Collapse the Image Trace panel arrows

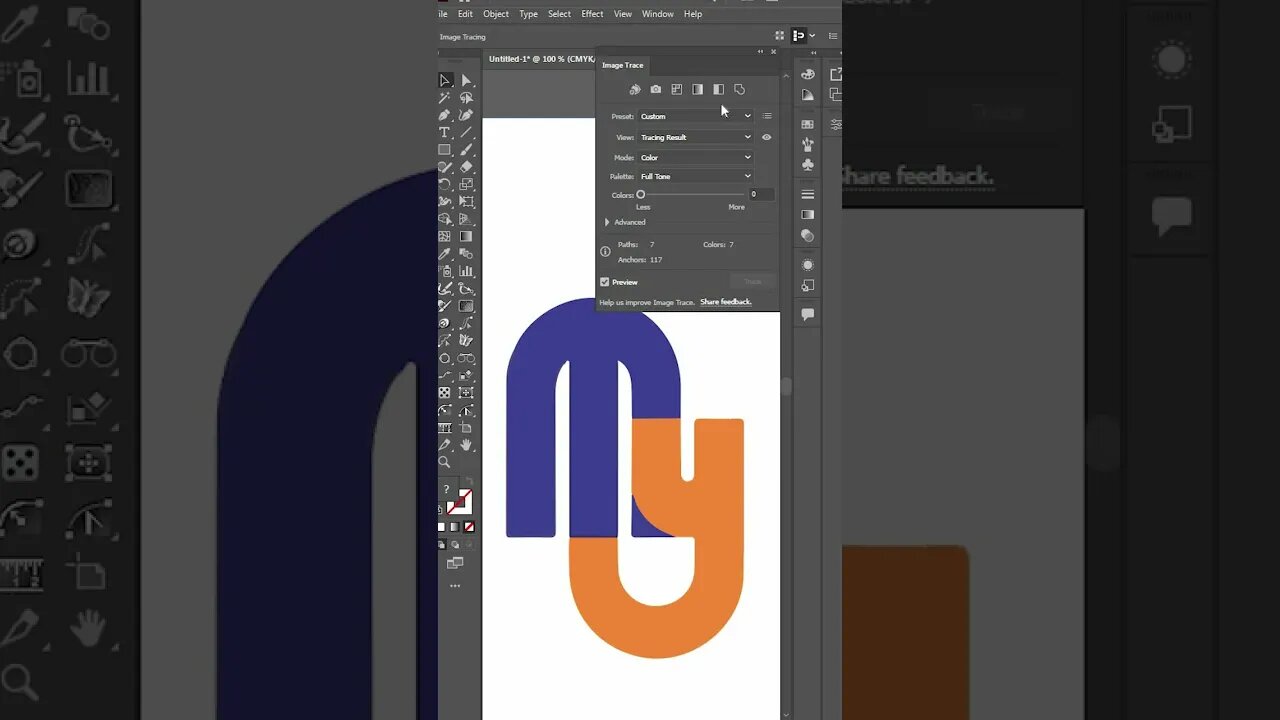coord(760,51)
